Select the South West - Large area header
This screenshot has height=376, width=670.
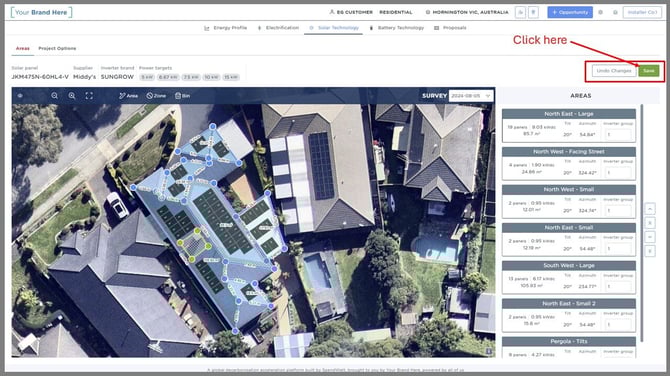click(569, 265)
